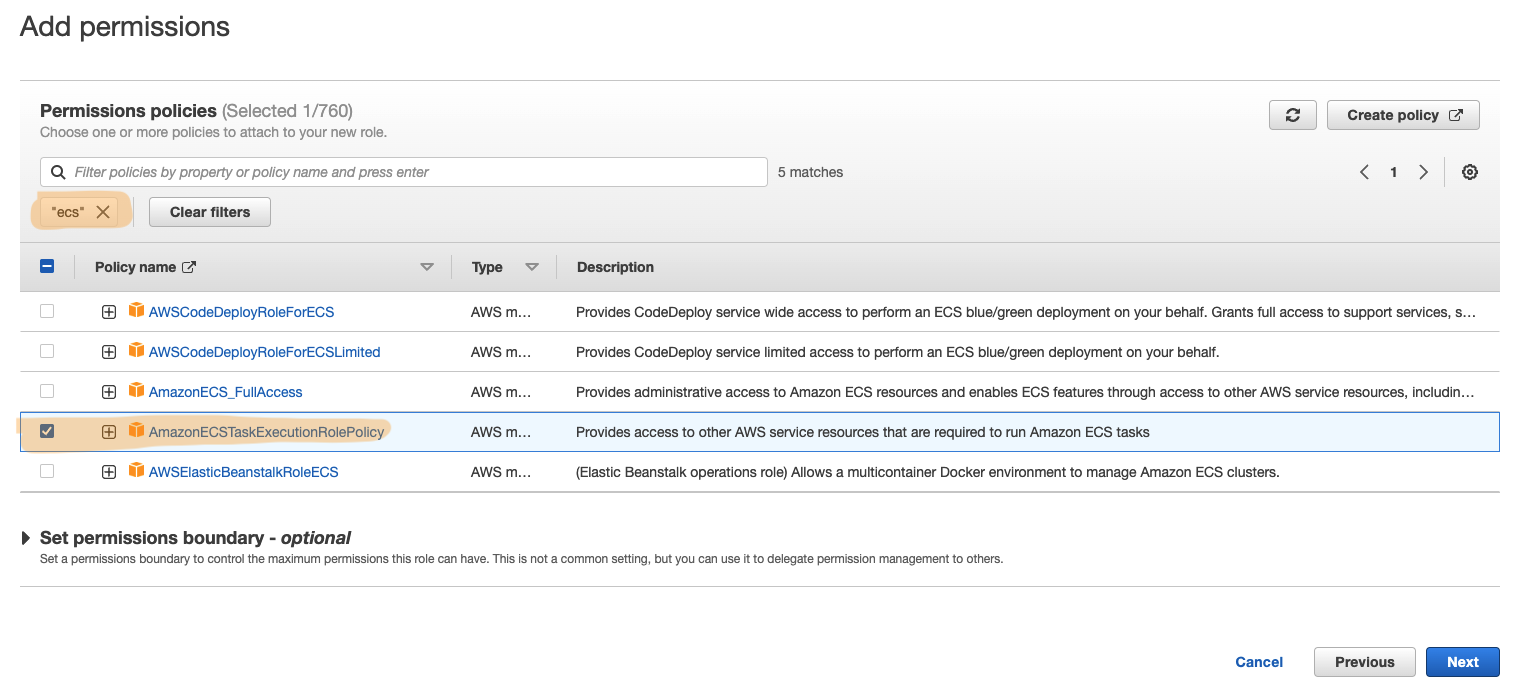This screenshot has width=1518, height=694.
Task: Click the "5 matches" result count text
Action: (810, 172)
